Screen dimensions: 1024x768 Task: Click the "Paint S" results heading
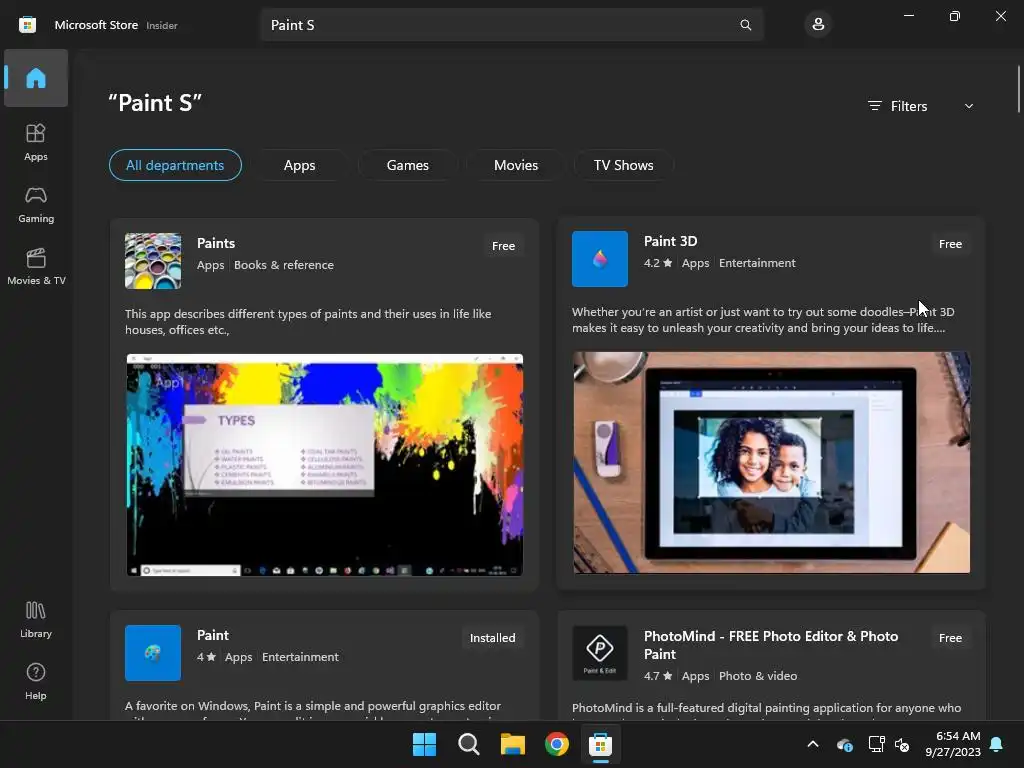click(155, 103)
